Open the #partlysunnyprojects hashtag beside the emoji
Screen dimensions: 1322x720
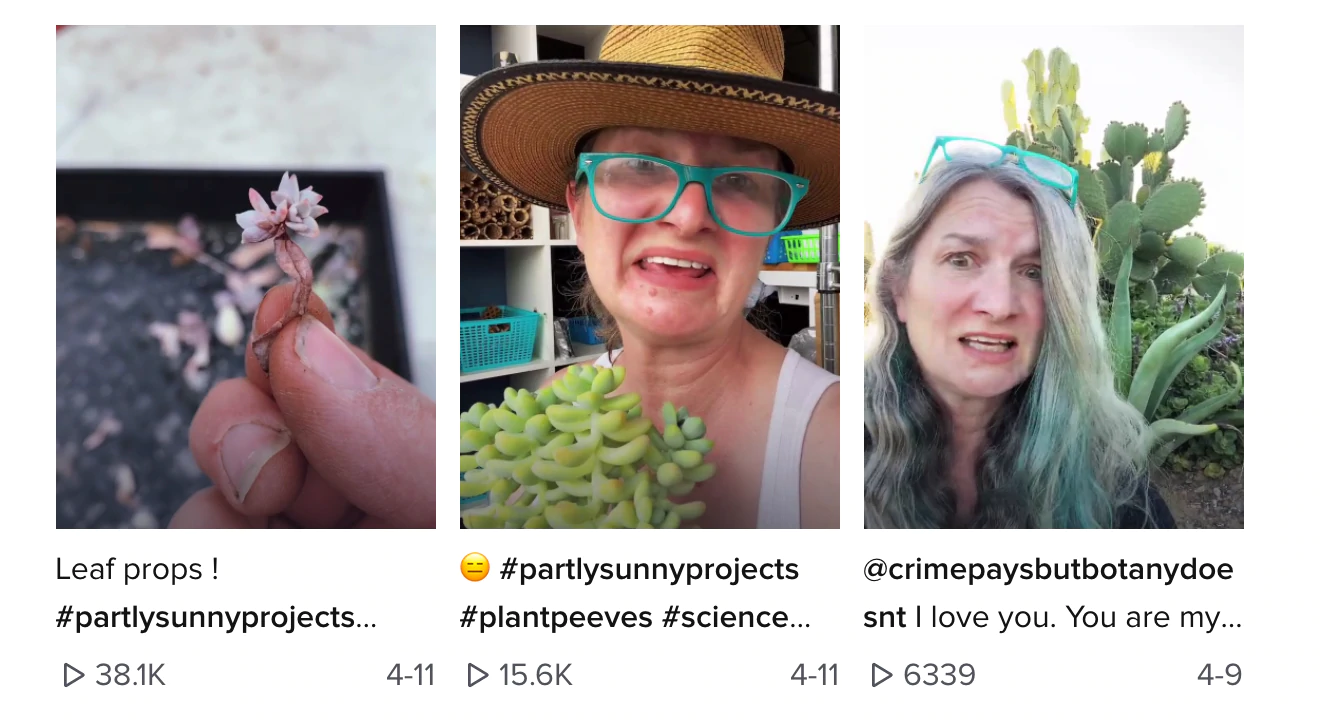click(649, 570)
